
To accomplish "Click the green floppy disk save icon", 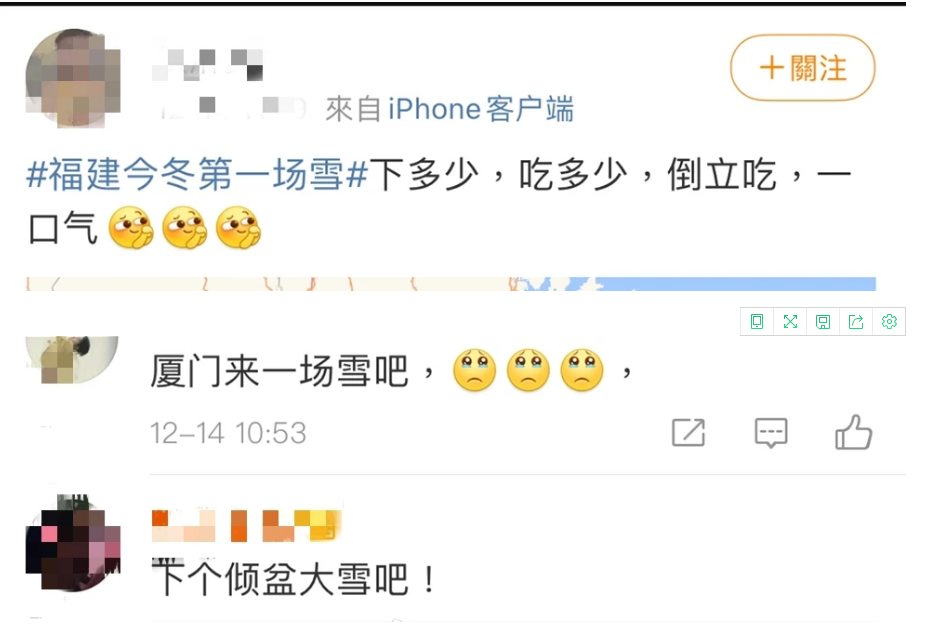I will click(x=823, y=322).
